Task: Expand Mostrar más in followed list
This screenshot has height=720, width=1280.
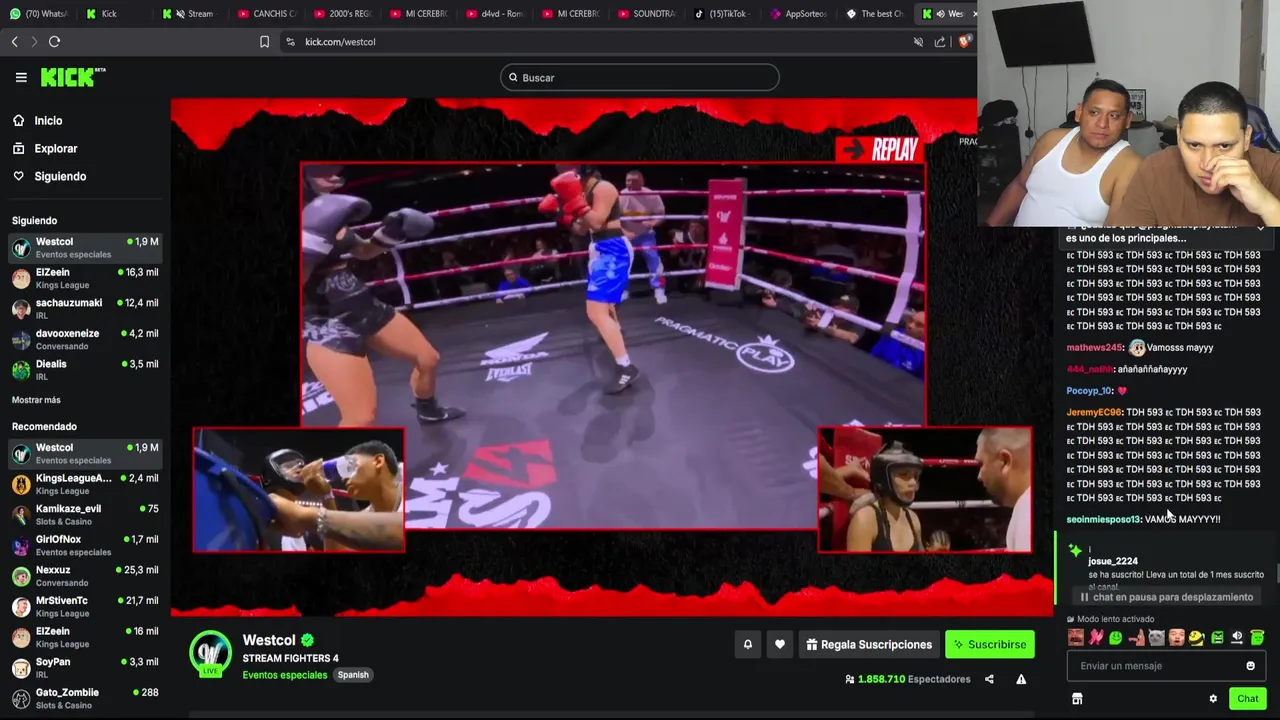Action: click(x=36, y=400)
